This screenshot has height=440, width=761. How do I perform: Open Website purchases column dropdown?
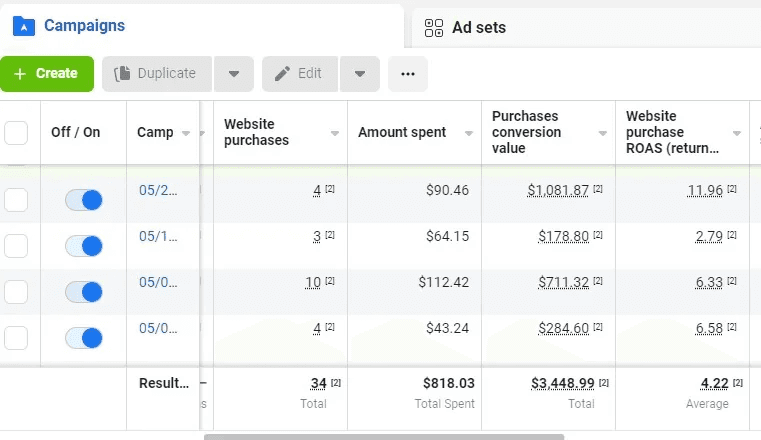click(335, 133)
